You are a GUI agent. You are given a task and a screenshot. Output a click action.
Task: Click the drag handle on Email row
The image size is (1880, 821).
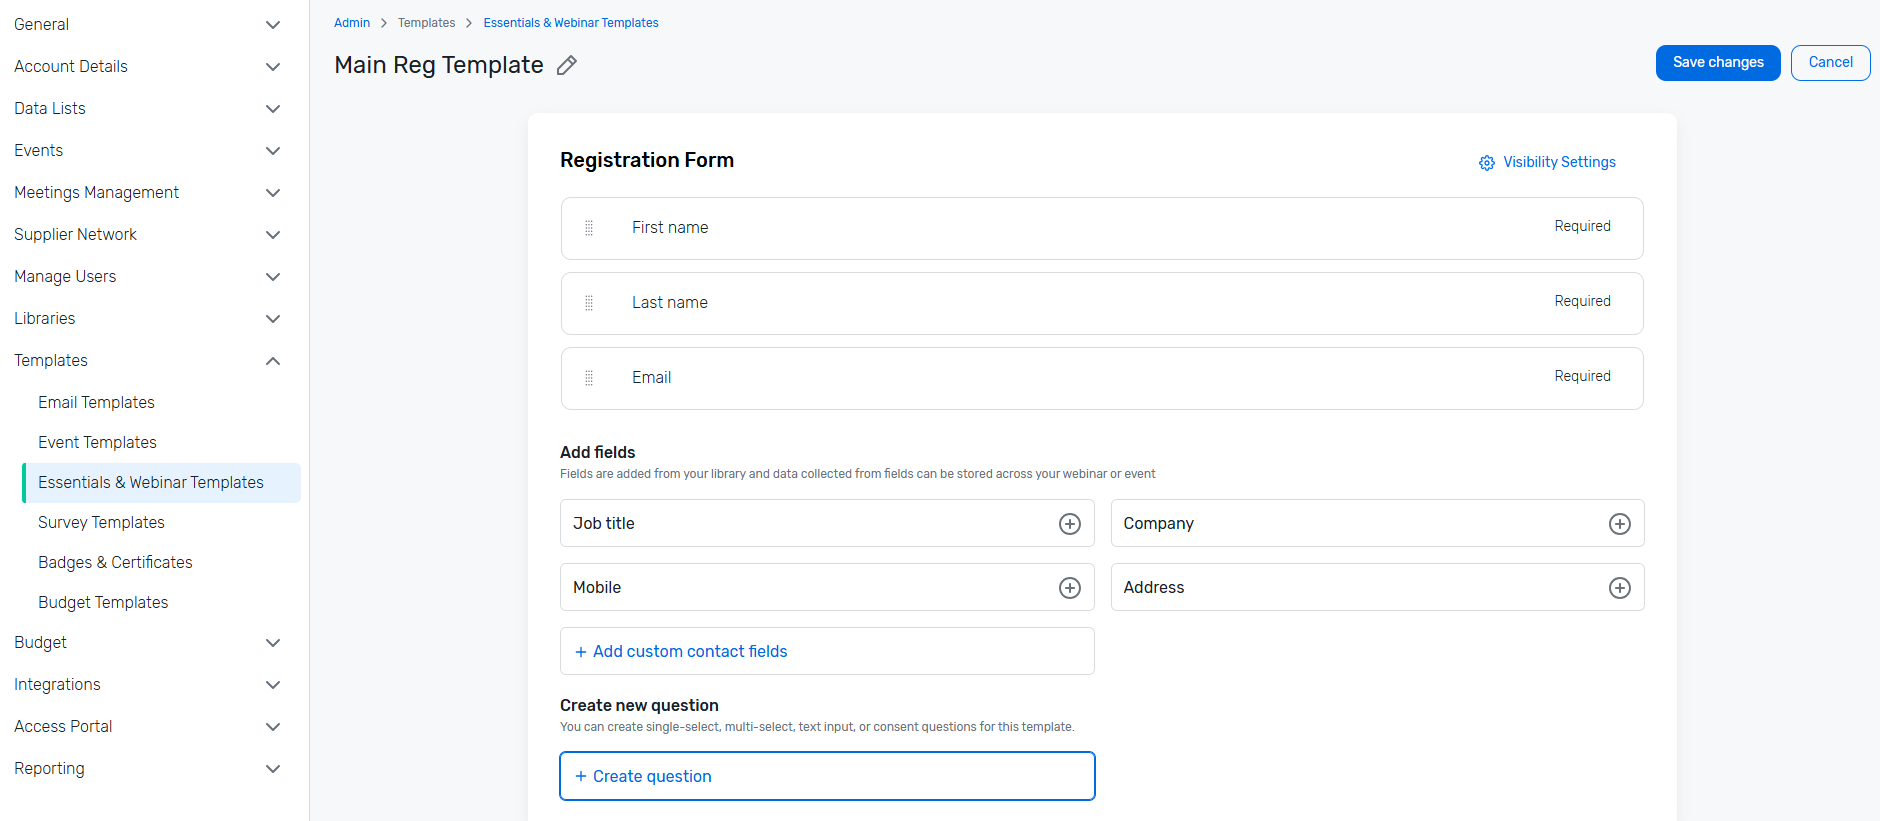point(589,378)
